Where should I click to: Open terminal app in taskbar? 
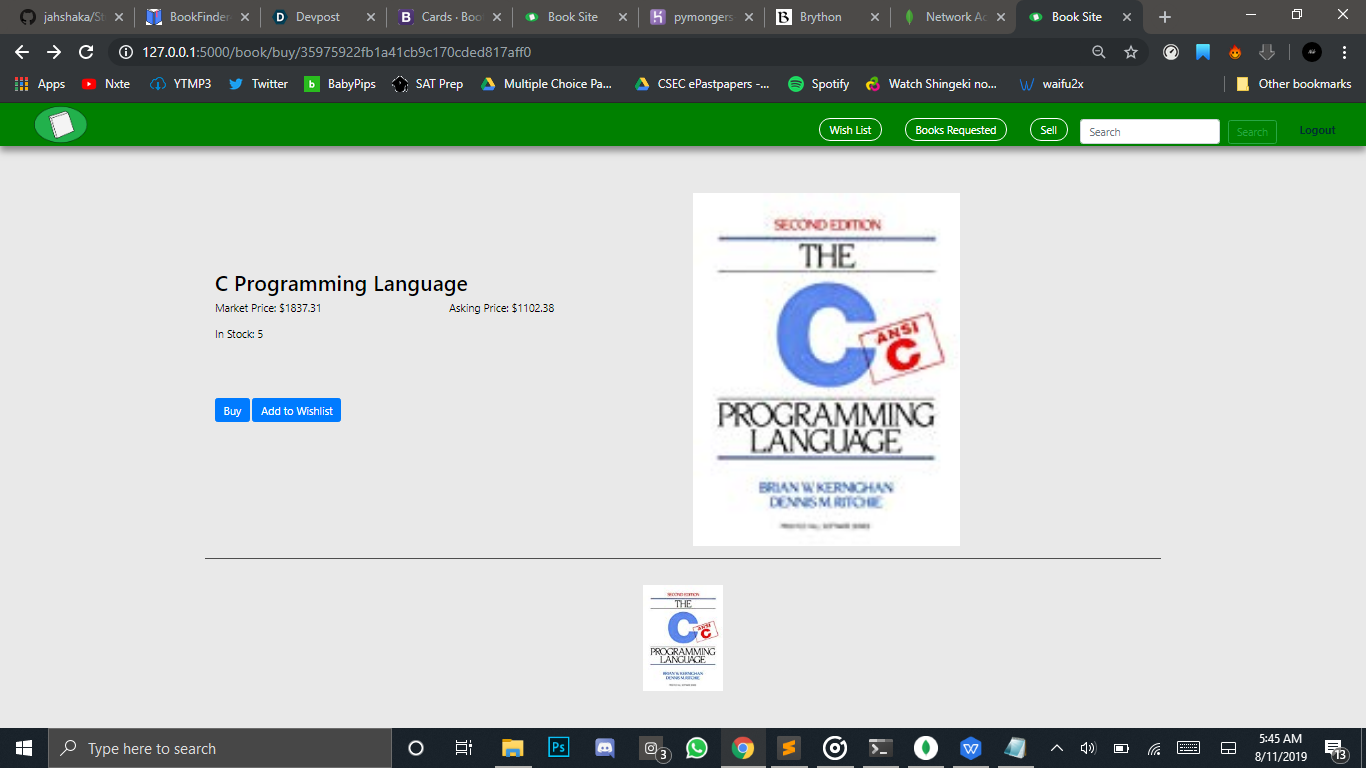click(x=880, y=748)
